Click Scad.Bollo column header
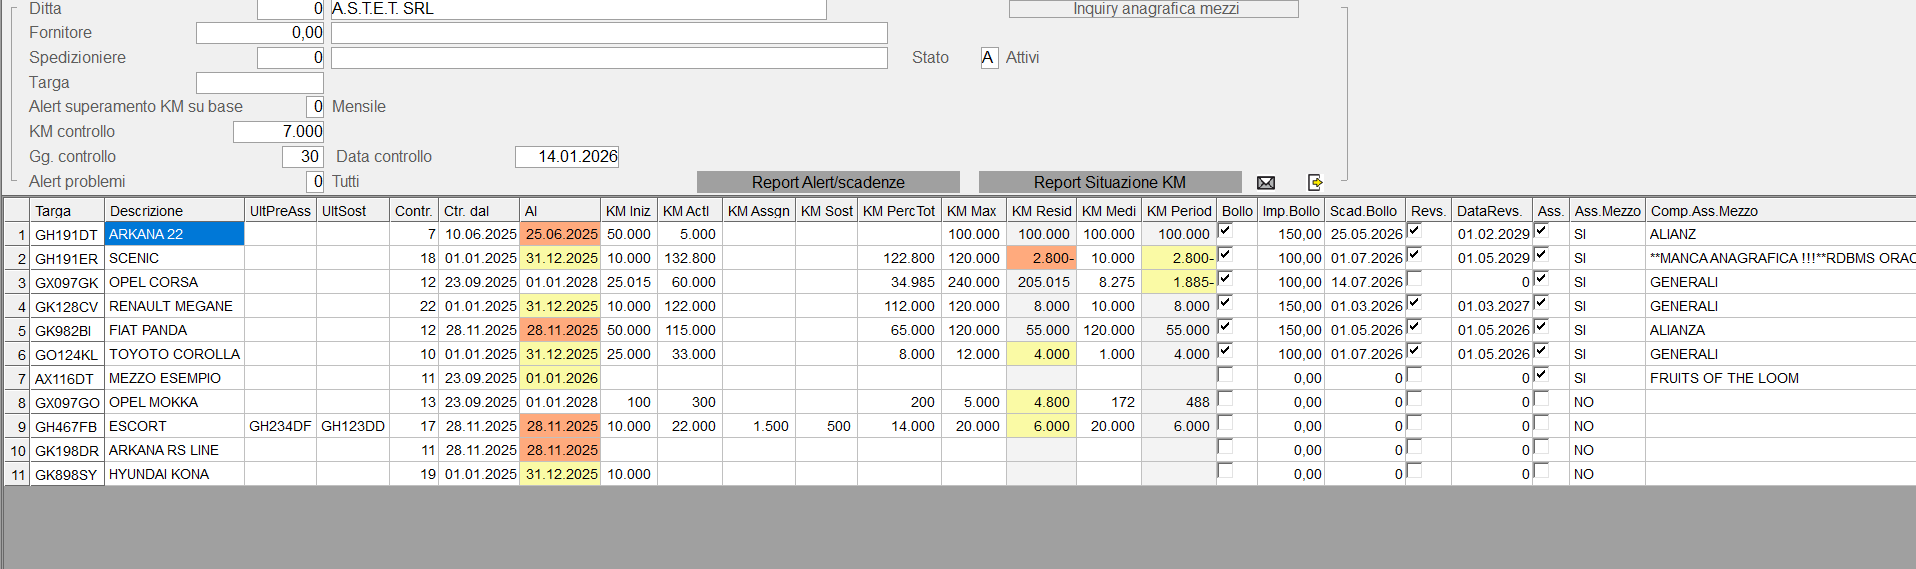Screen dimensions: 1916x569 (x=1363, y=211)
